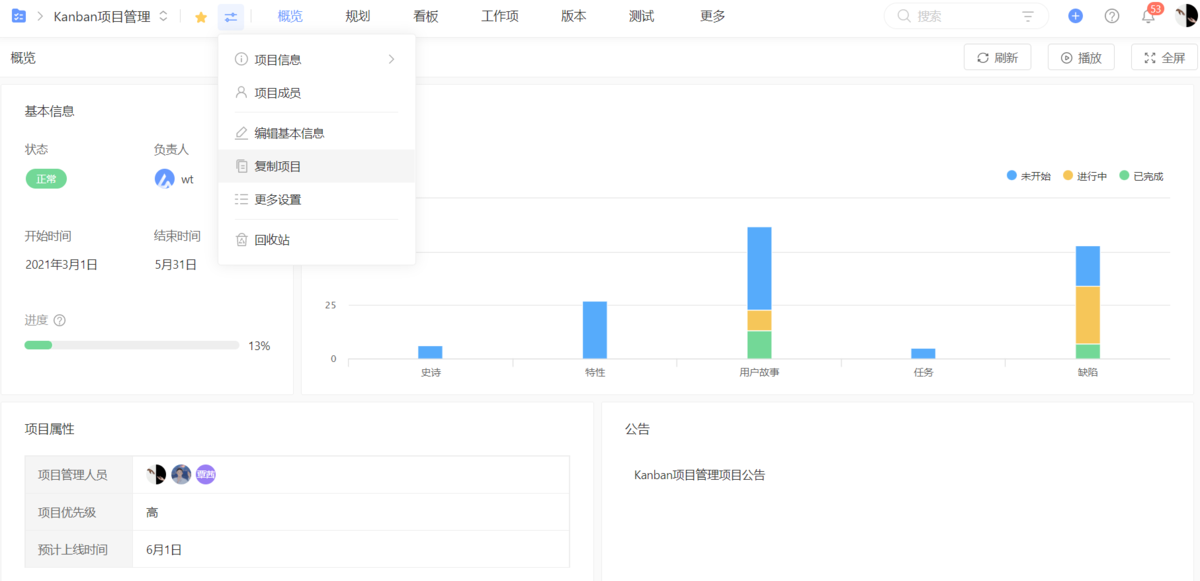1200x581 pixels.
Task: Click the 13% progress bar
Action: point(130,344)
